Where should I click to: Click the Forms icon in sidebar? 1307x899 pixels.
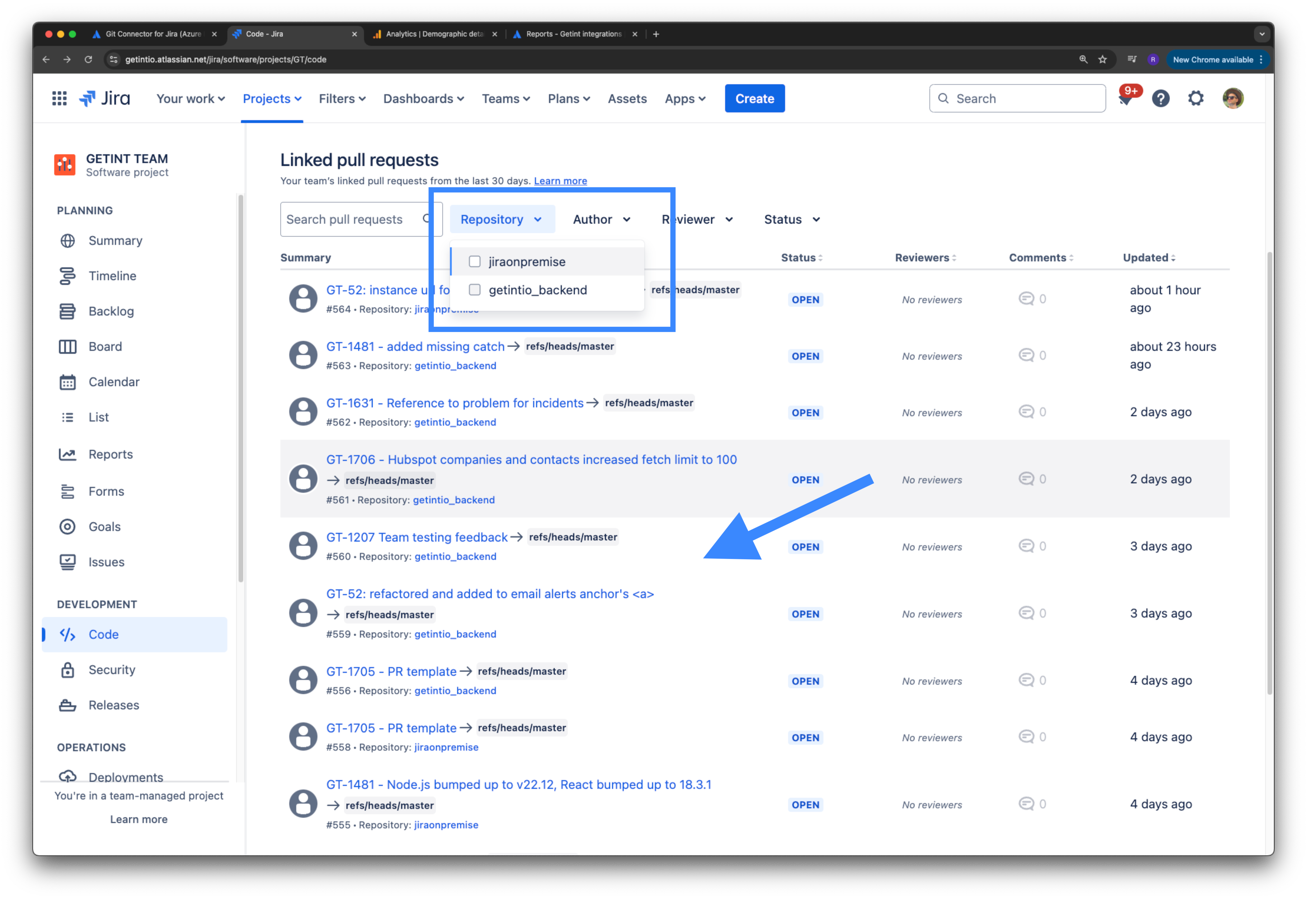(68, 491)
